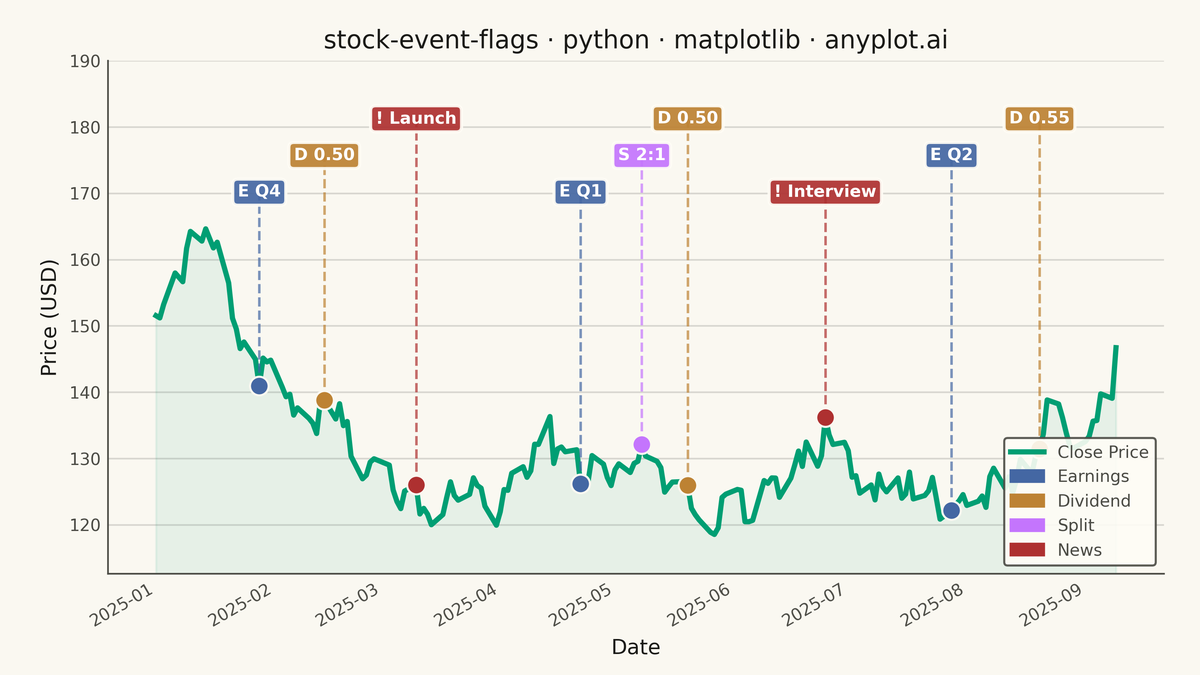Select the purple split marker dot
1200x675 pixels.
click(x=641, y=445)
